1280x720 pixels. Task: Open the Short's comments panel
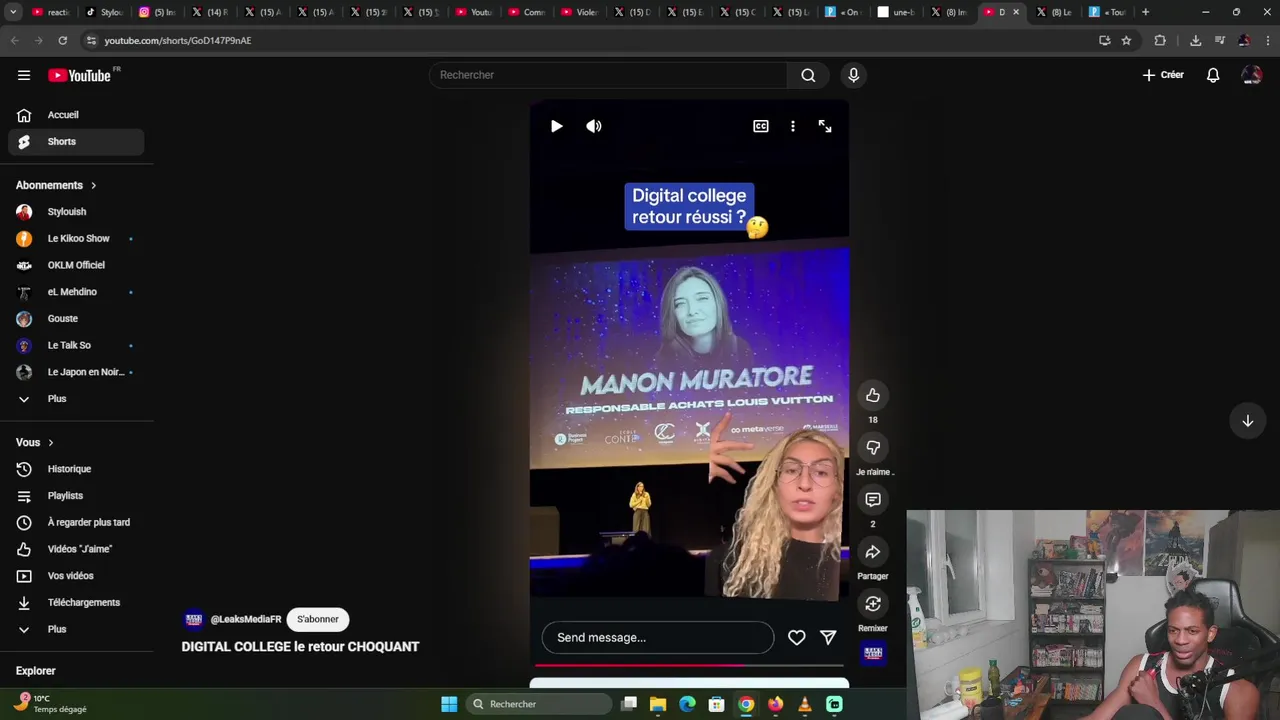(873, 499)
